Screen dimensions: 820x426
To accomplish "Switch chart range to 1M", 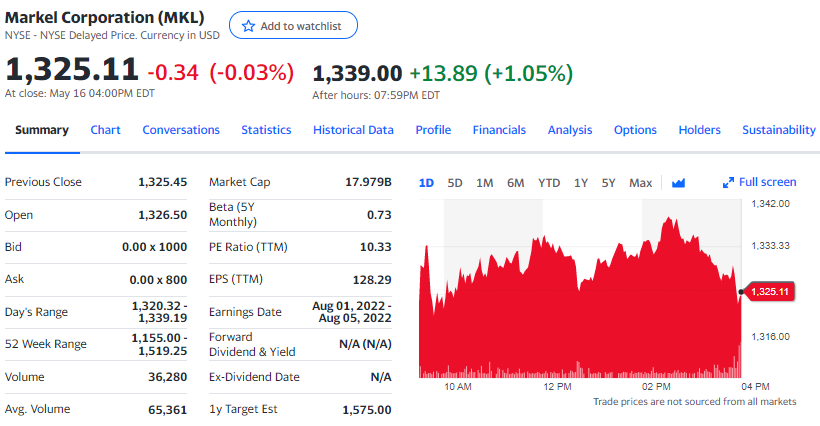I will tap(485, 183).
